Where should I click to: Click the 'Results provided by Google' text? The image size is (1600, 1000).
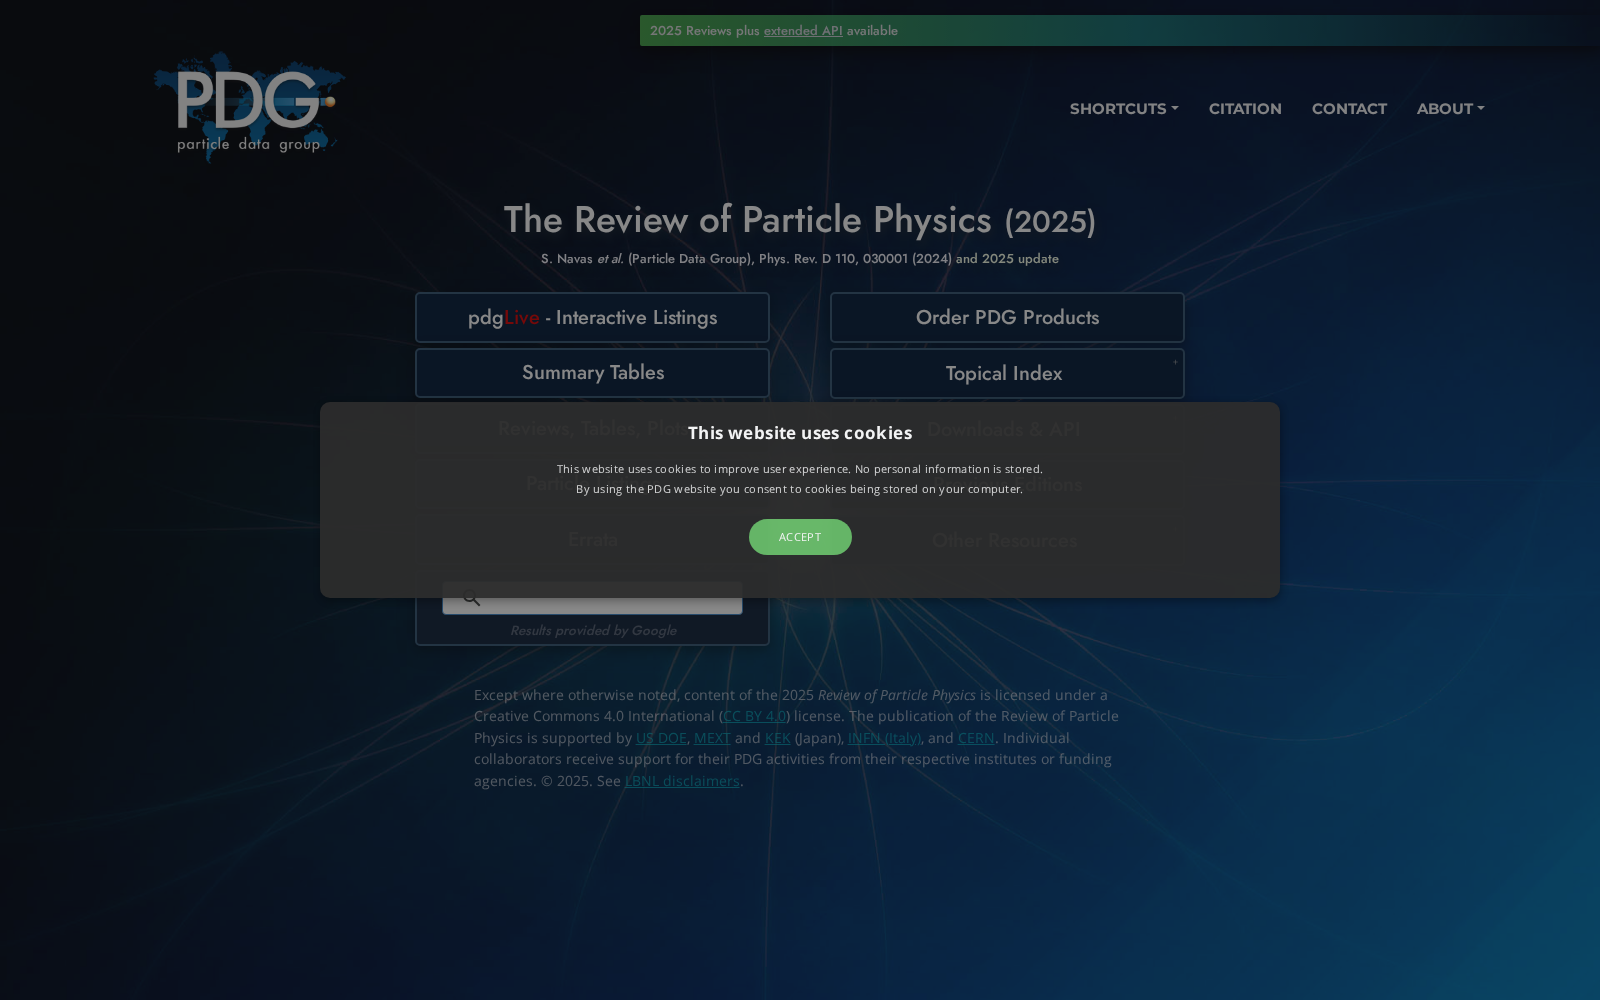coord(593,630)
